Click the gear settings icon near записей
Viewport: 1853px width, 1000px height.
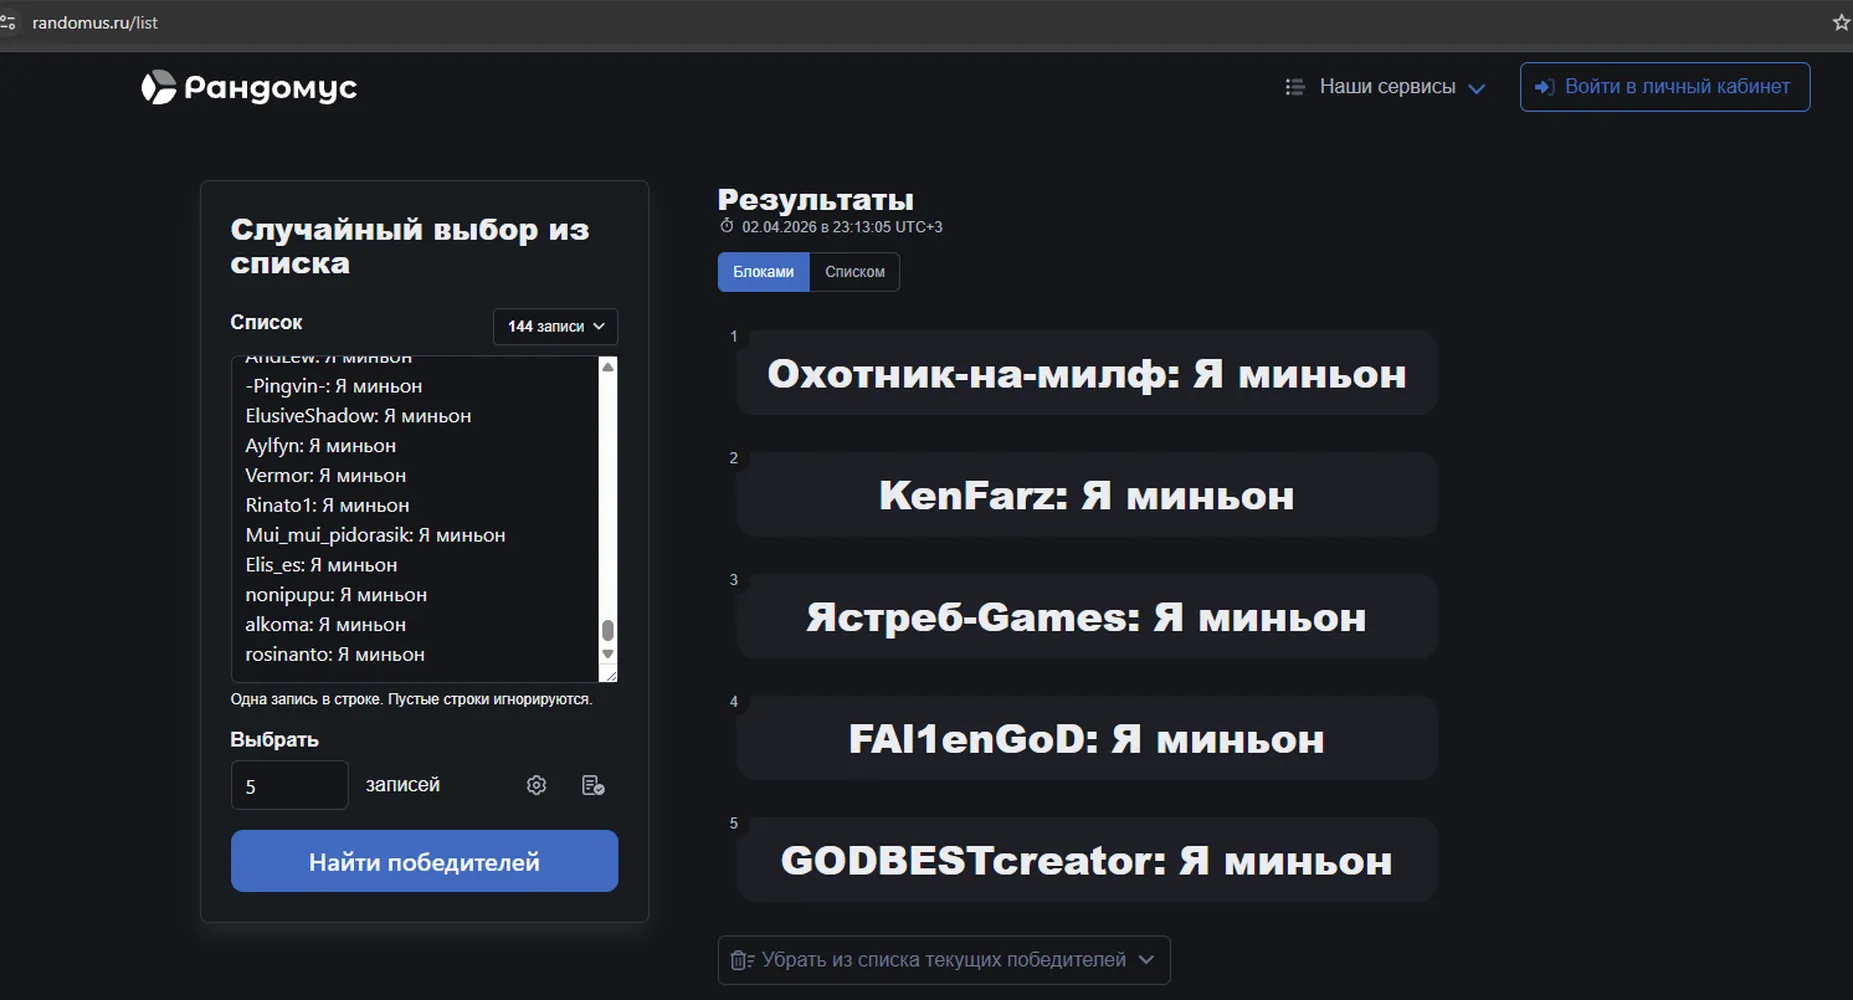[536, 785]
